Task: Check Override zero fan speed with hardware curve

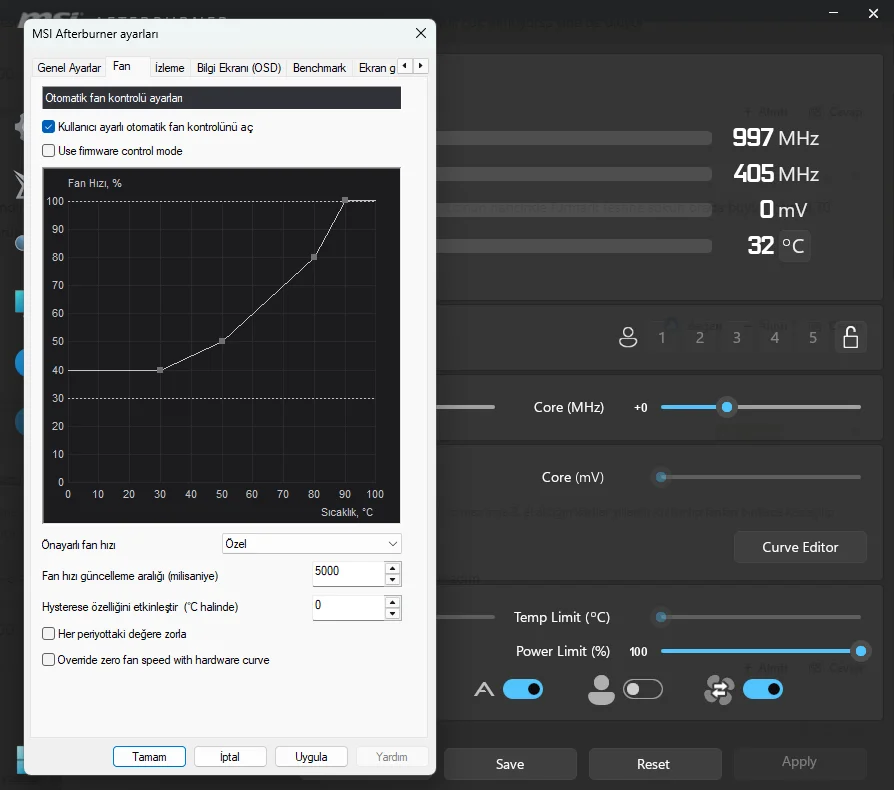Action: pyautogui.click(x=49, y=660)
